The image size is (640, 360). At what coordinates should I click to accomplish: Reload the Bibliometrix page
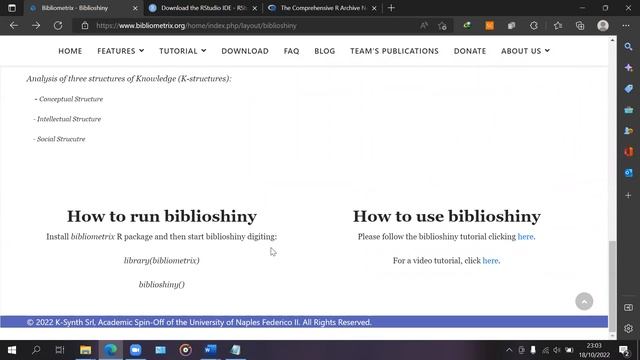pos(58,25)
